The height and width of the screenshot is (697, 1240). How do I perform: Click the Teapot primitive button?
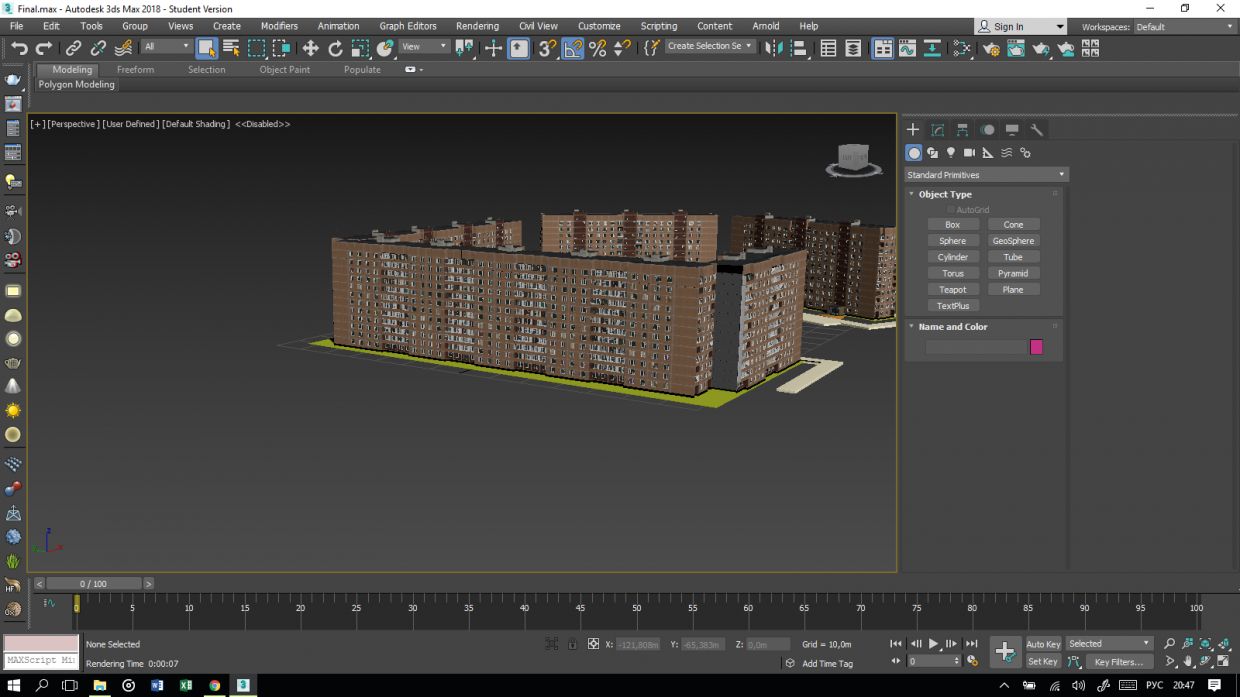[953, 290]
